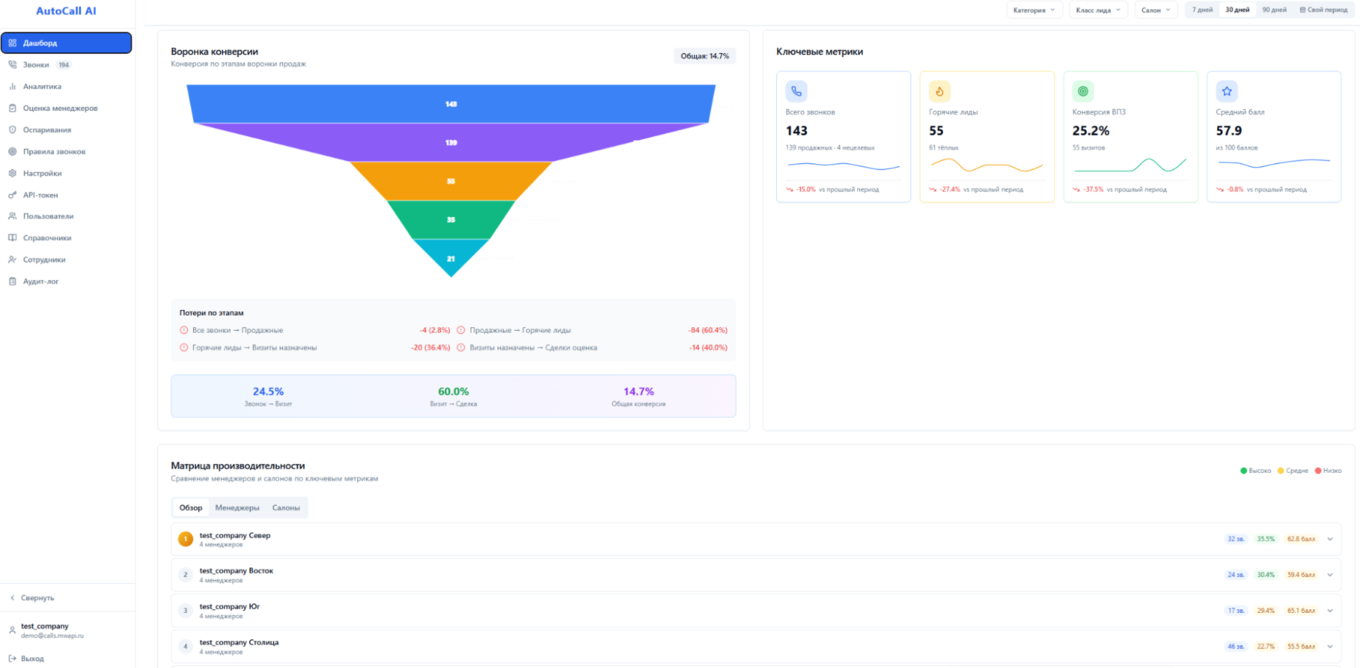
Task: Click the purple funnel stage showing 139
Action: tap(451, 142)
